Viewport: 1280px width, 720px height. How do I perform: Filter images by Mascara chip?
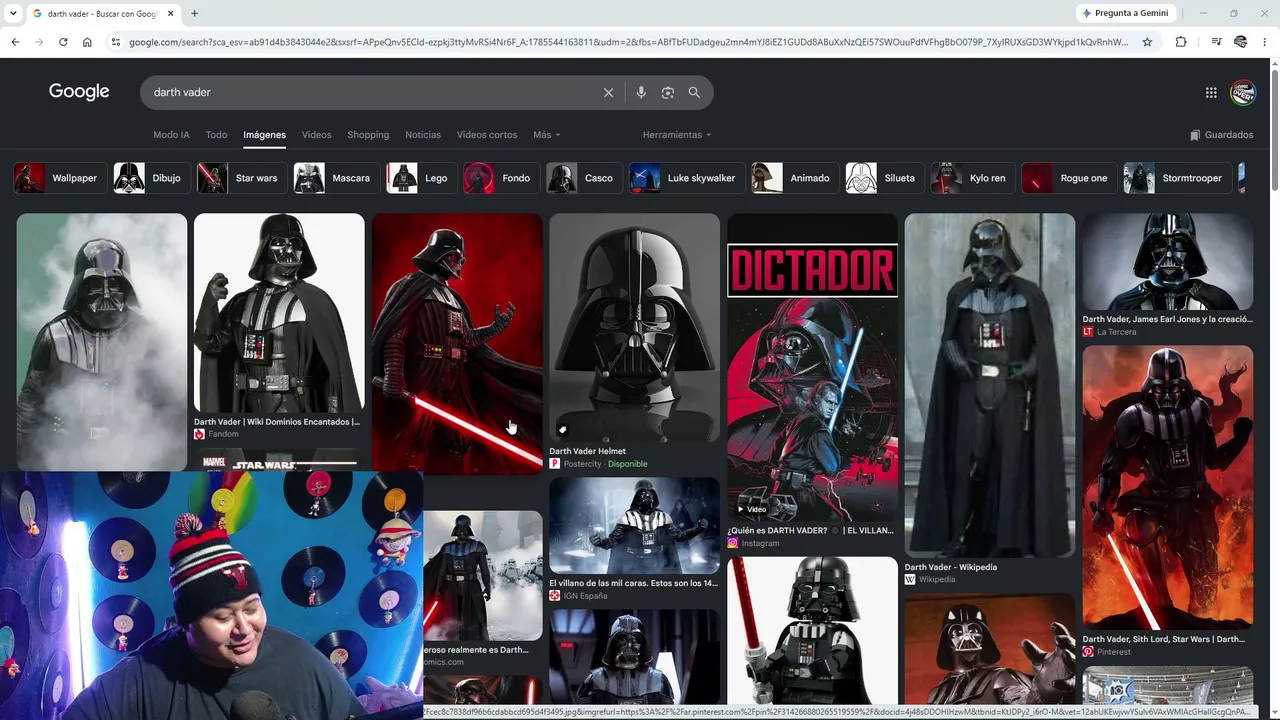(335, 178)
